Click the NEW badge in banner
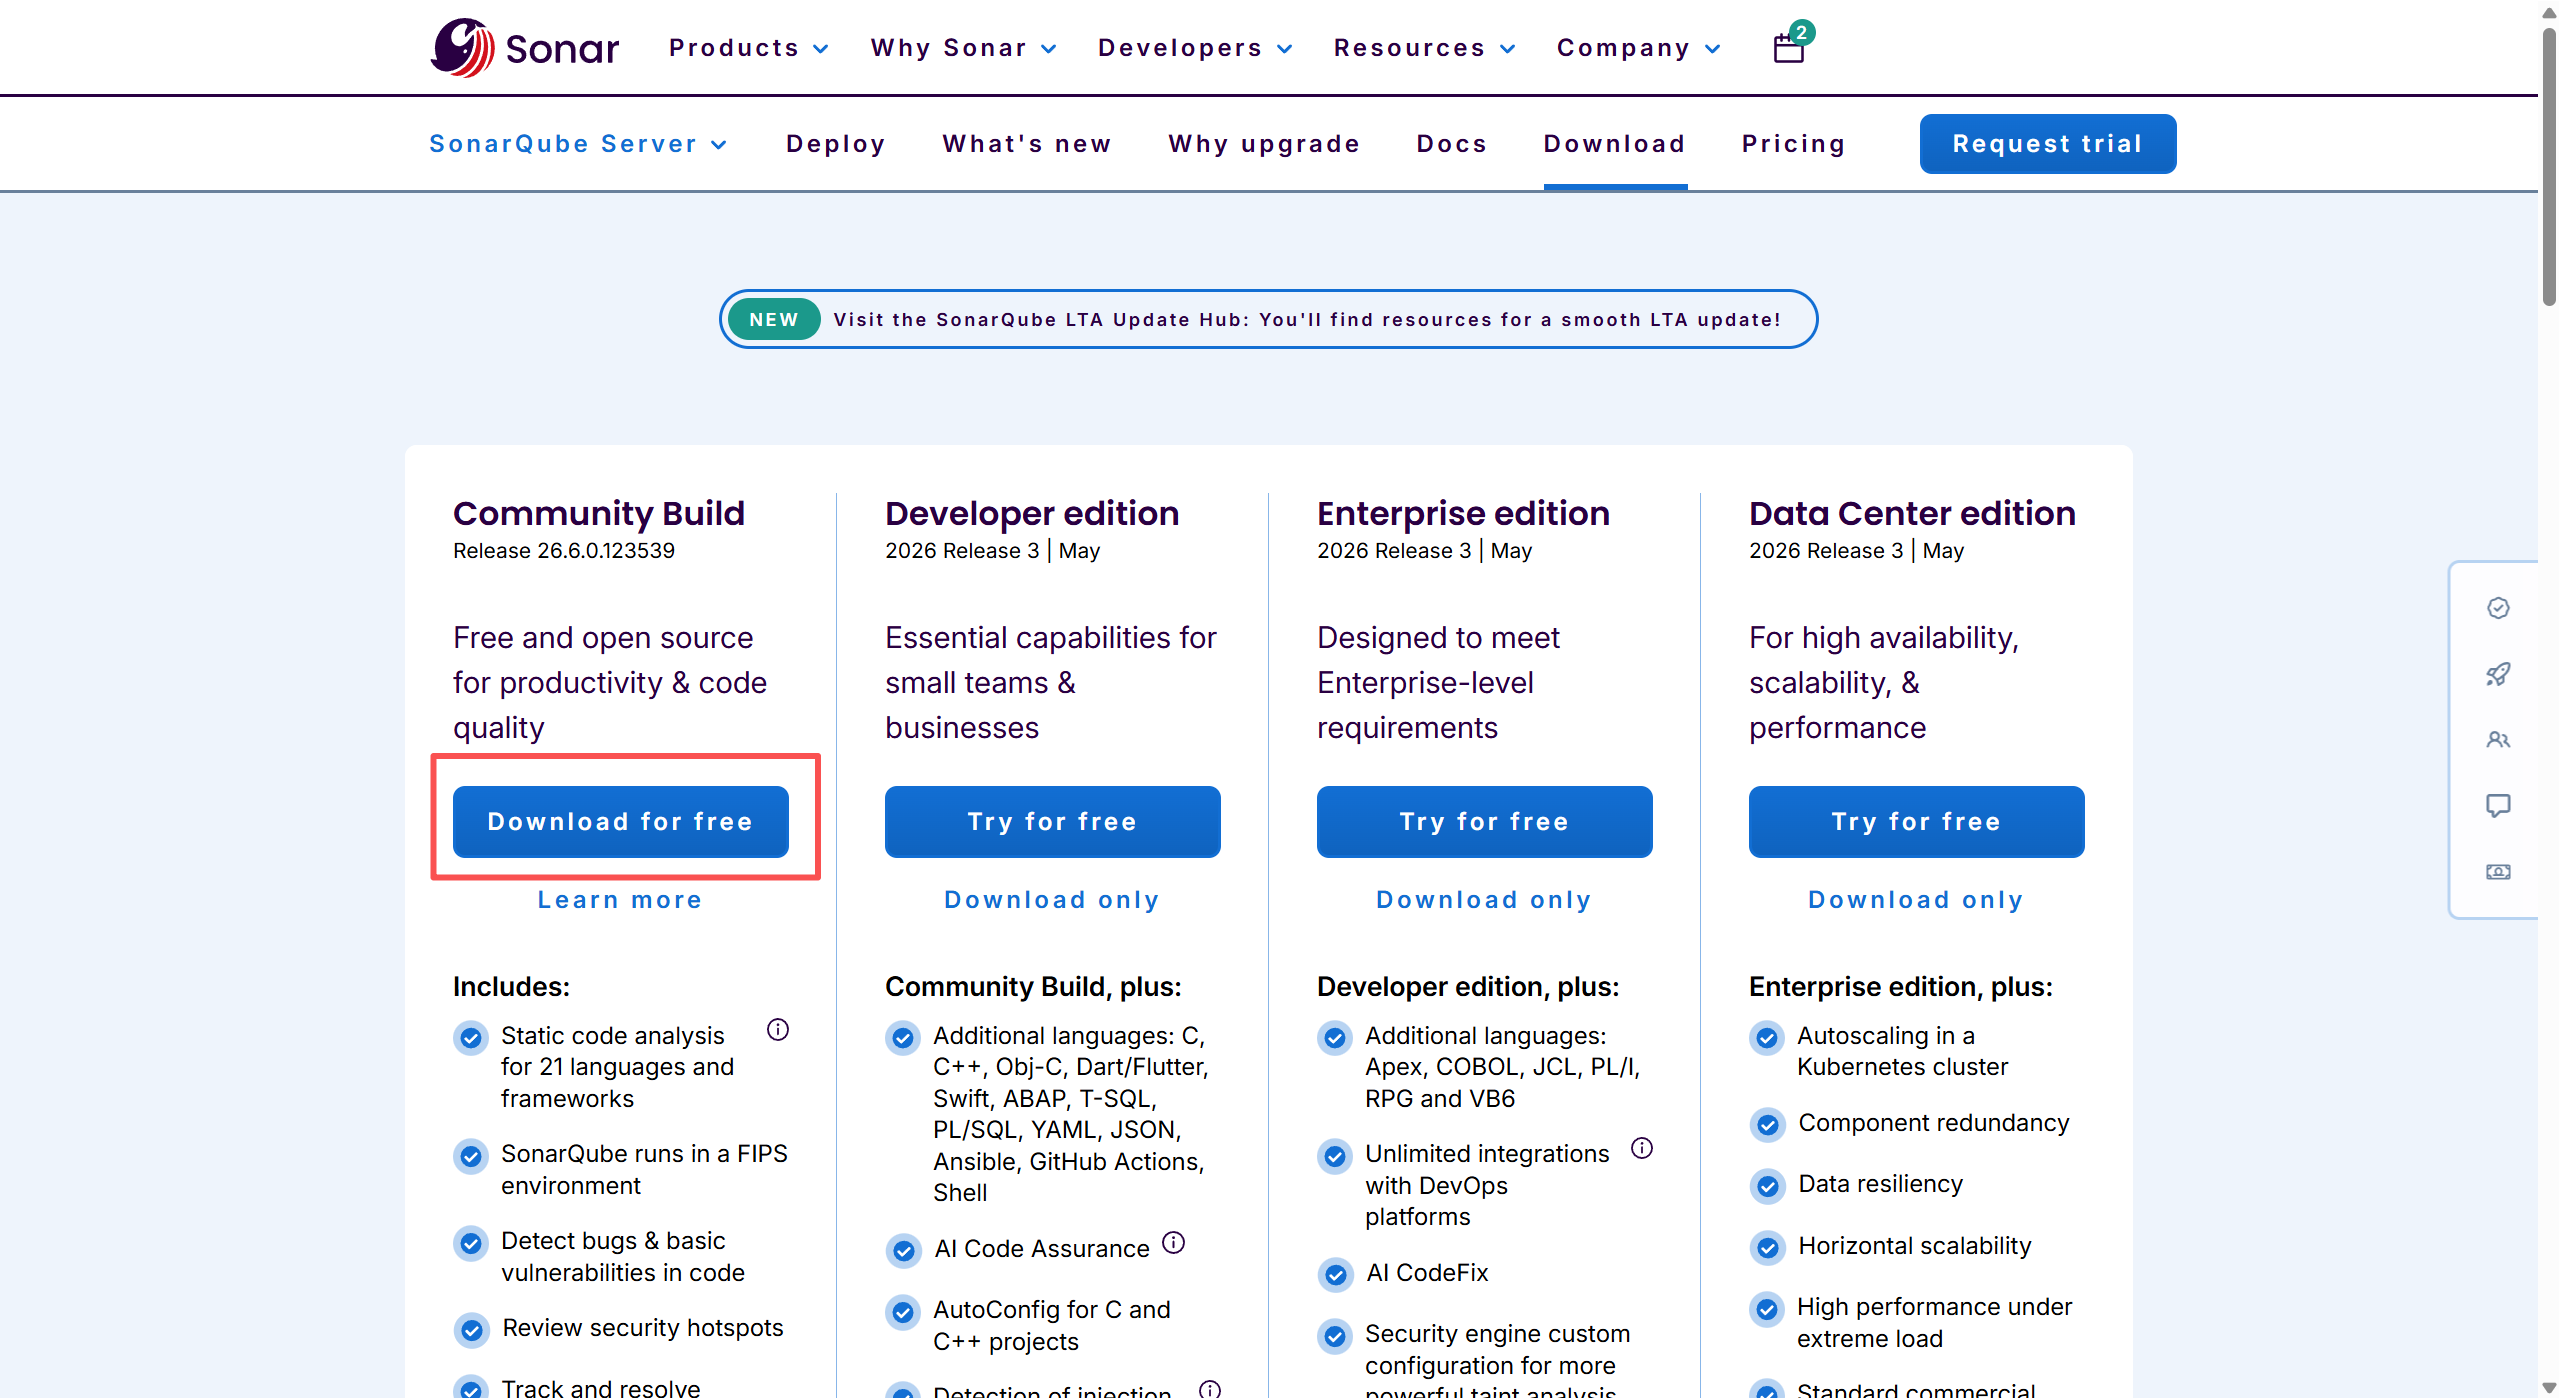This screenshot has height=1398, width=2559. point(774,319)
